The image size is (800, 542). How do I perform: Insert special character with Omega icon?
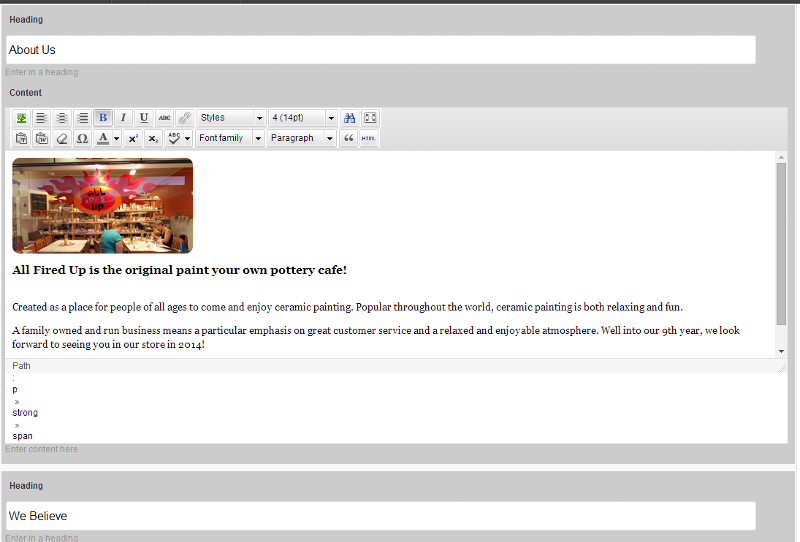tap(82, 138)
